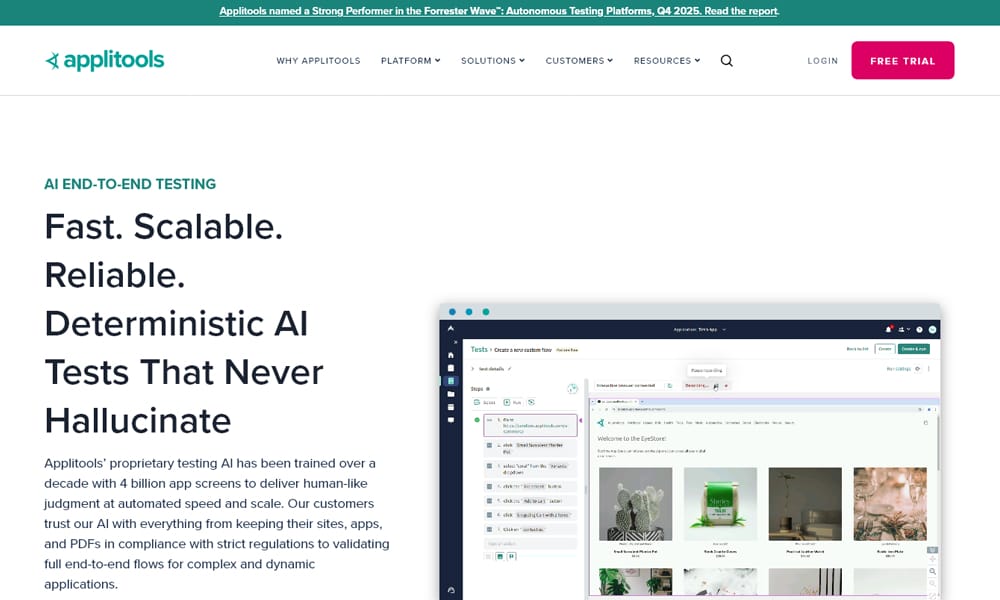Expand the Platform dropdown menu
Viewport: 1000px width, 600px height.
(410, 61)
